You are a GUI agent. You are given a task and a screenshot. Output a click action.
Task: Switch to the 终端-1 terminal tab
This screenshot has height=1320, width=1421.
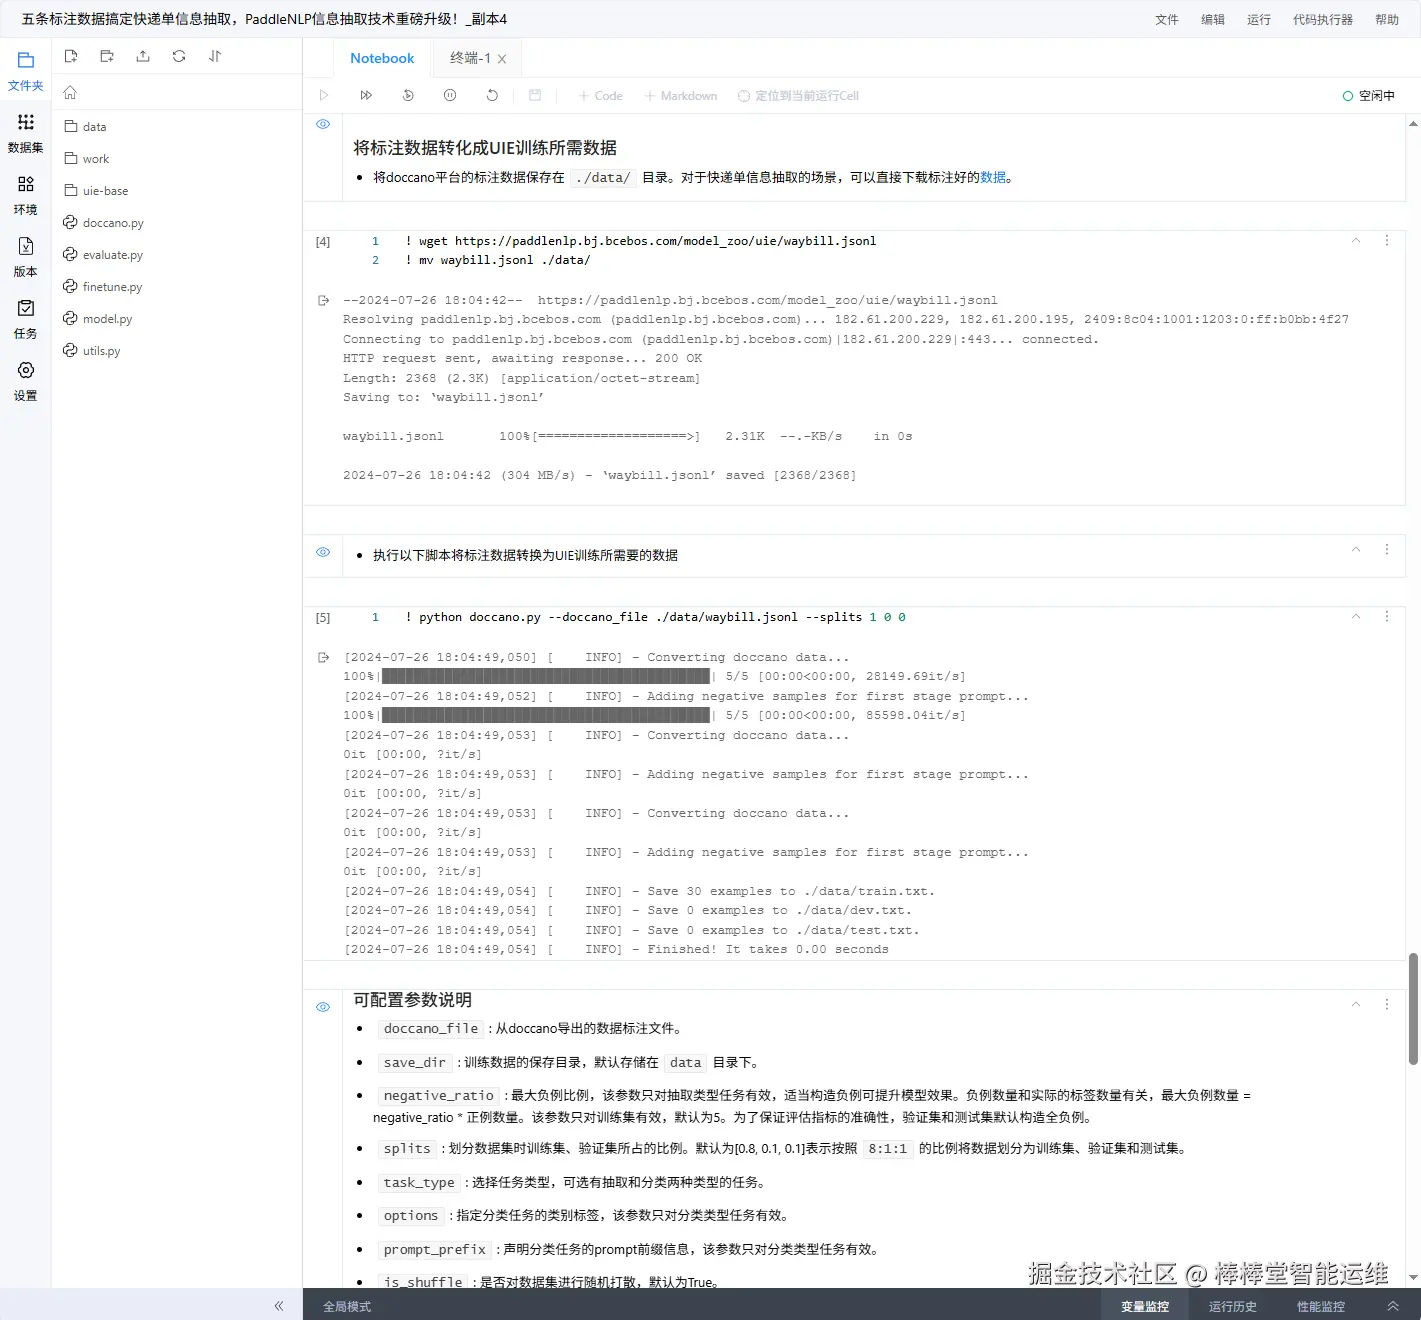470,58
